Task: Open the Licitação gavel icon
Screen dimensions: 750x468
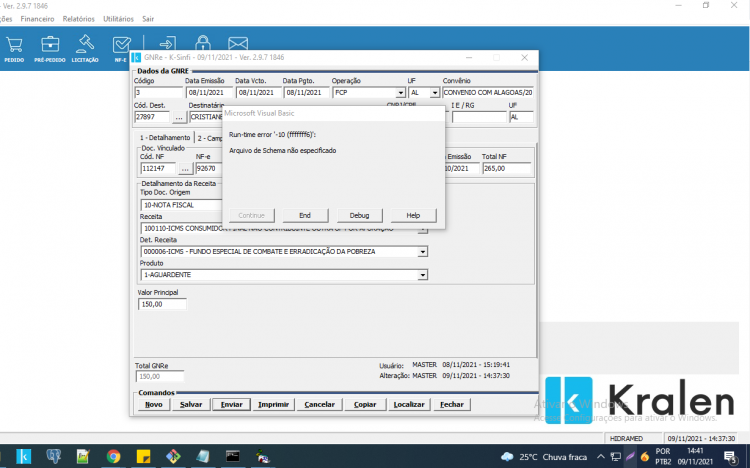Action: point(85,49)
